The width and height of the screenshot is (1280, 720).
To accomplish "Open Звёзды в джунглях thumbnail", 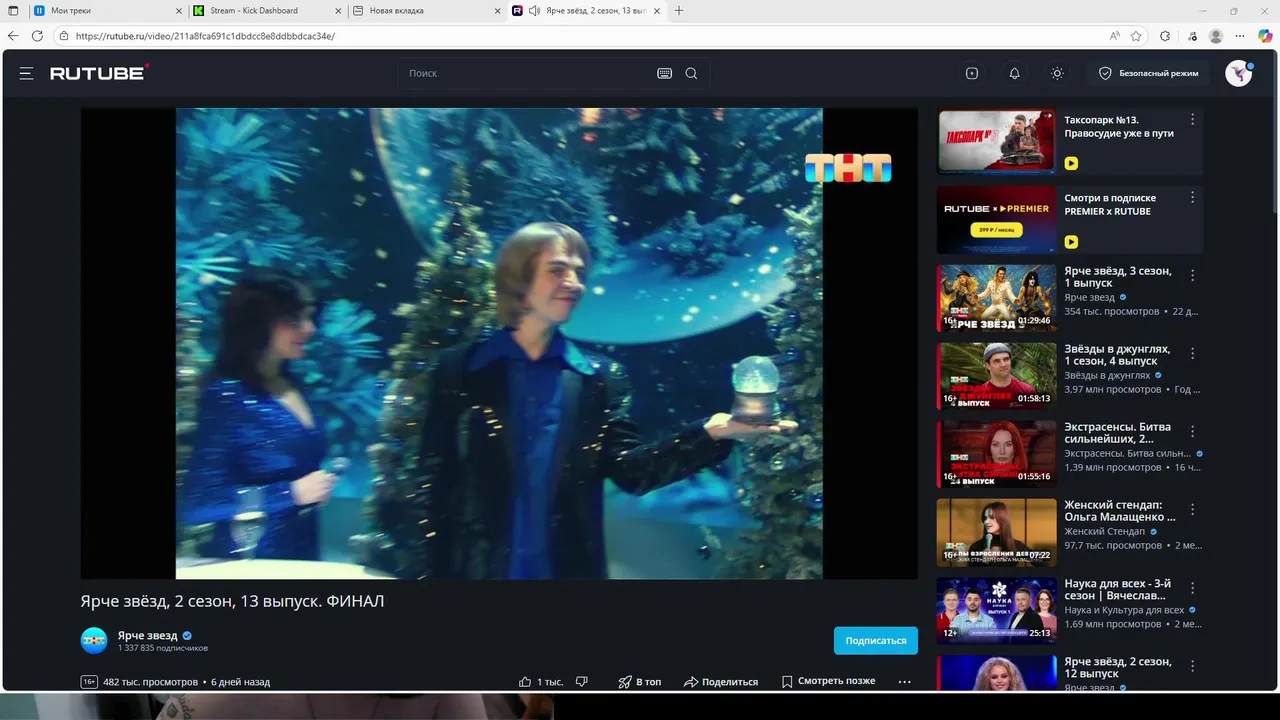I will (x=996, y=376).
